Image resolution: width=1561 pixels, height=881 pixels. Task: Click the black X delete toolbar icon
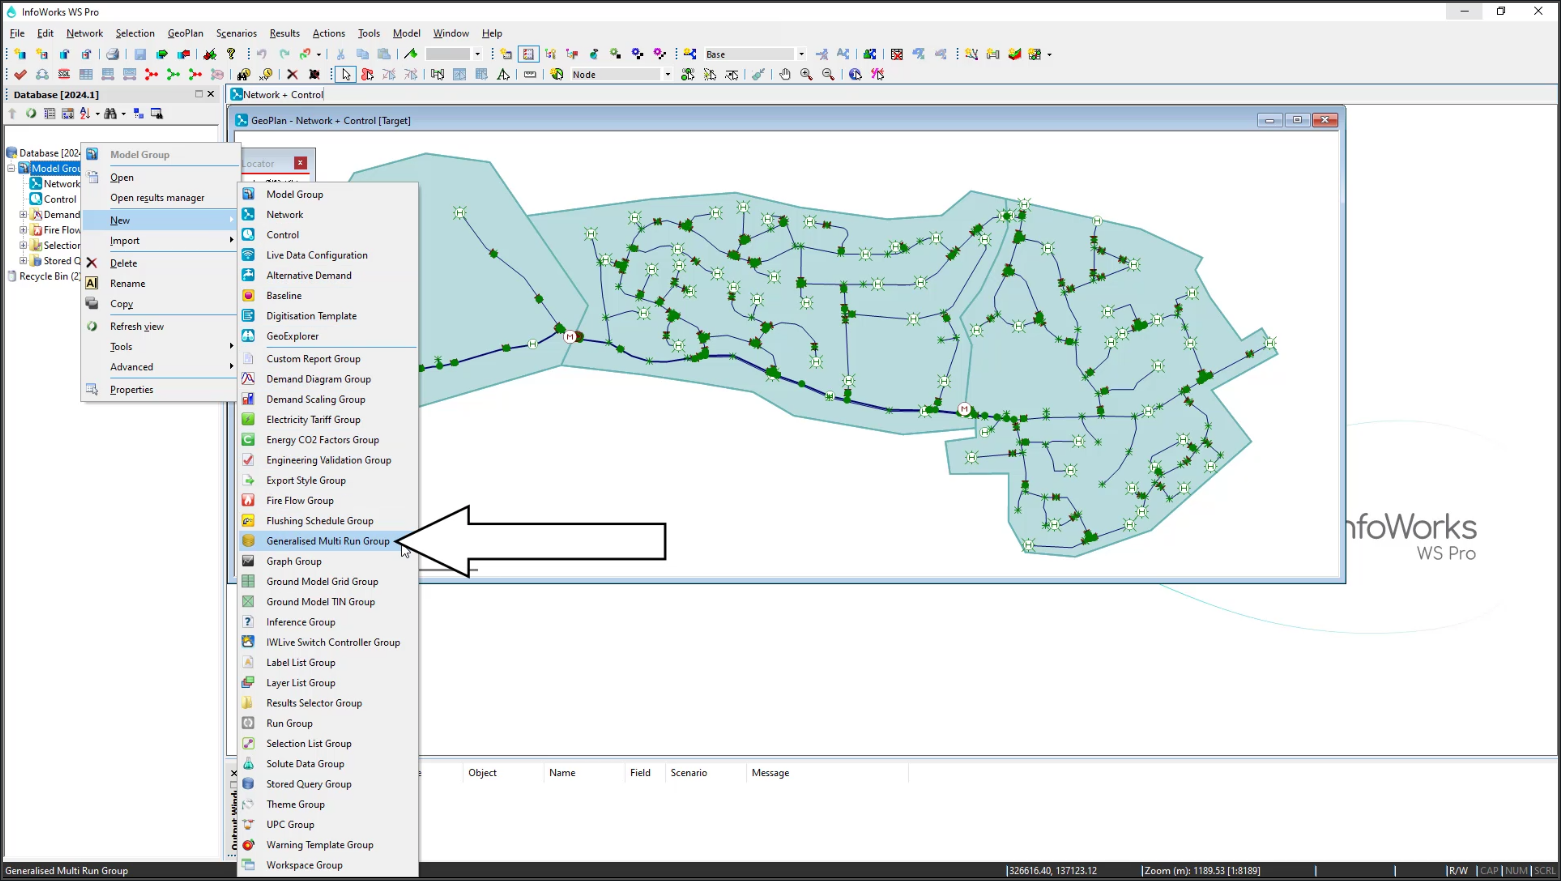click(x=292, y=74)
